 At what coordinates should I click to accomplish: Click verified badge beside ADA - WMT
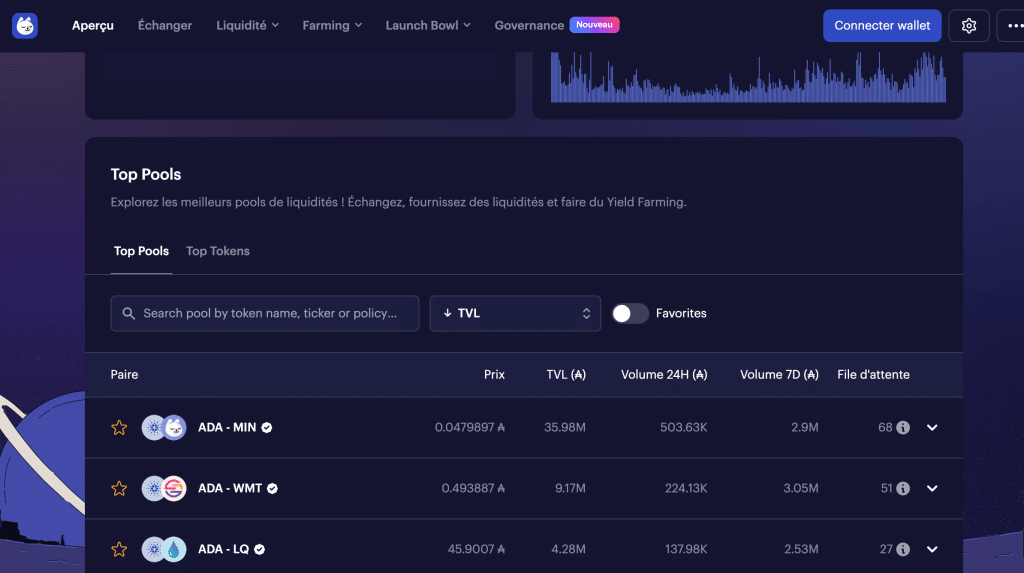[x=272, y=488]
